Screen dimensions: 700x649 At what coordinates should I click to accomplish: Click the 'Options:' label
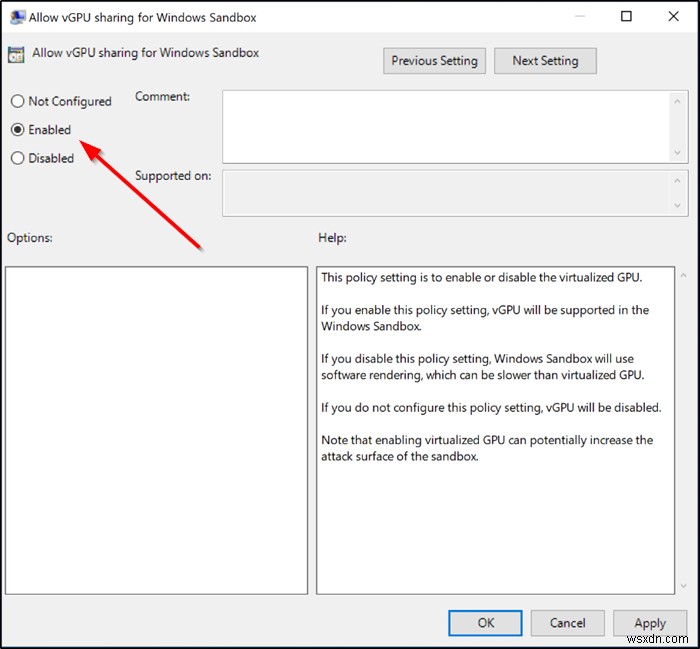coord(29,237)
